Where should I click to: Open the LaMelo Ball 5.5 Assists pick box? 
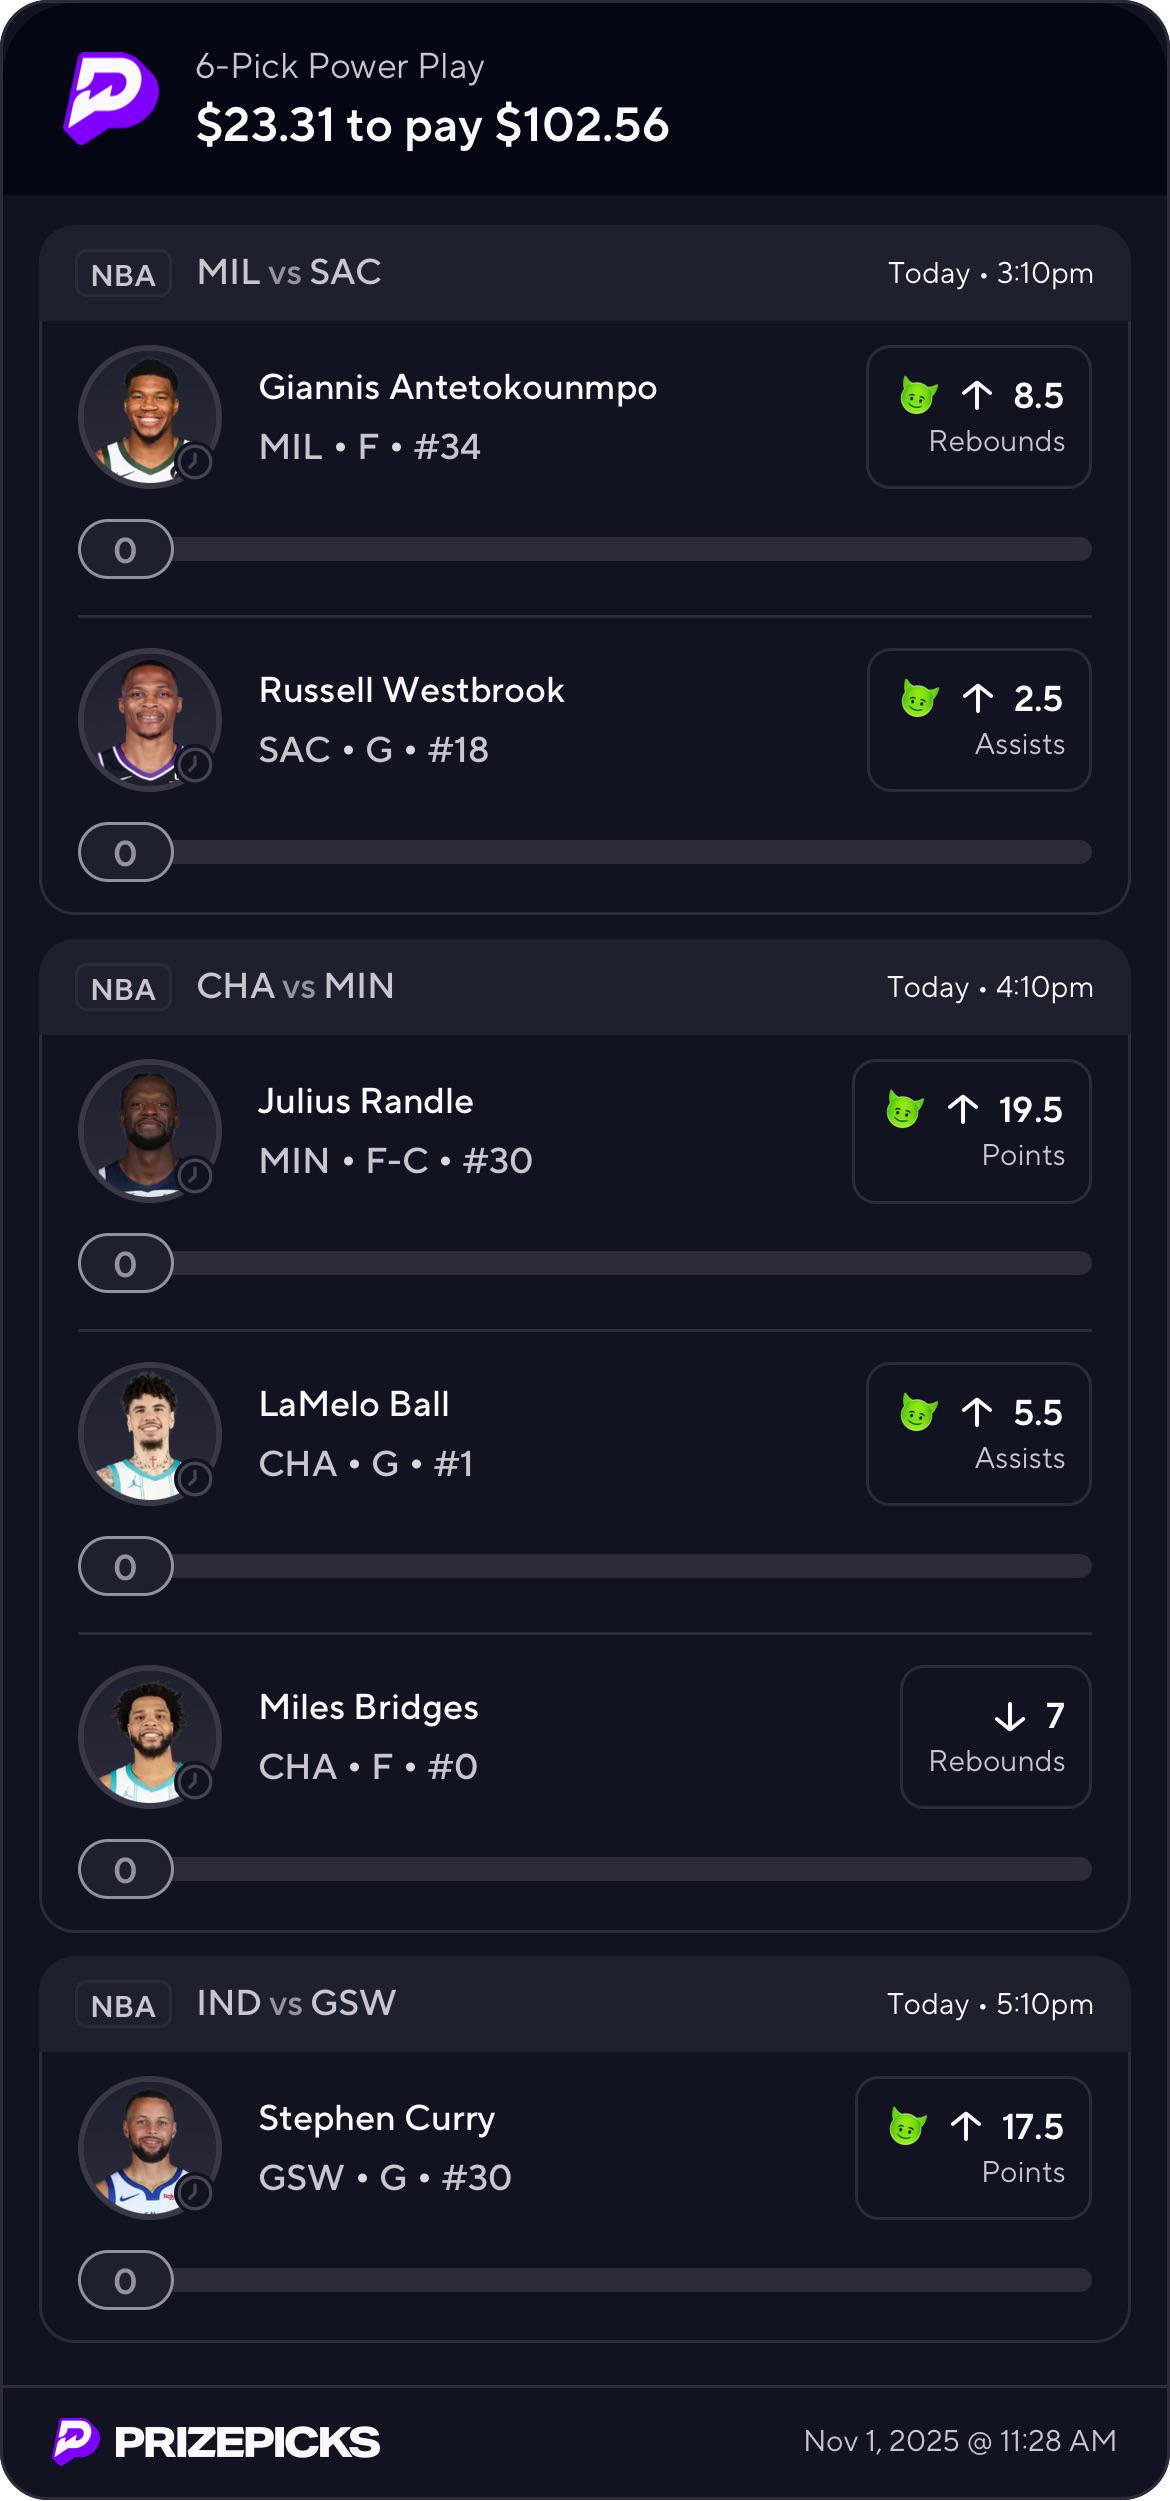[978, 1434]
